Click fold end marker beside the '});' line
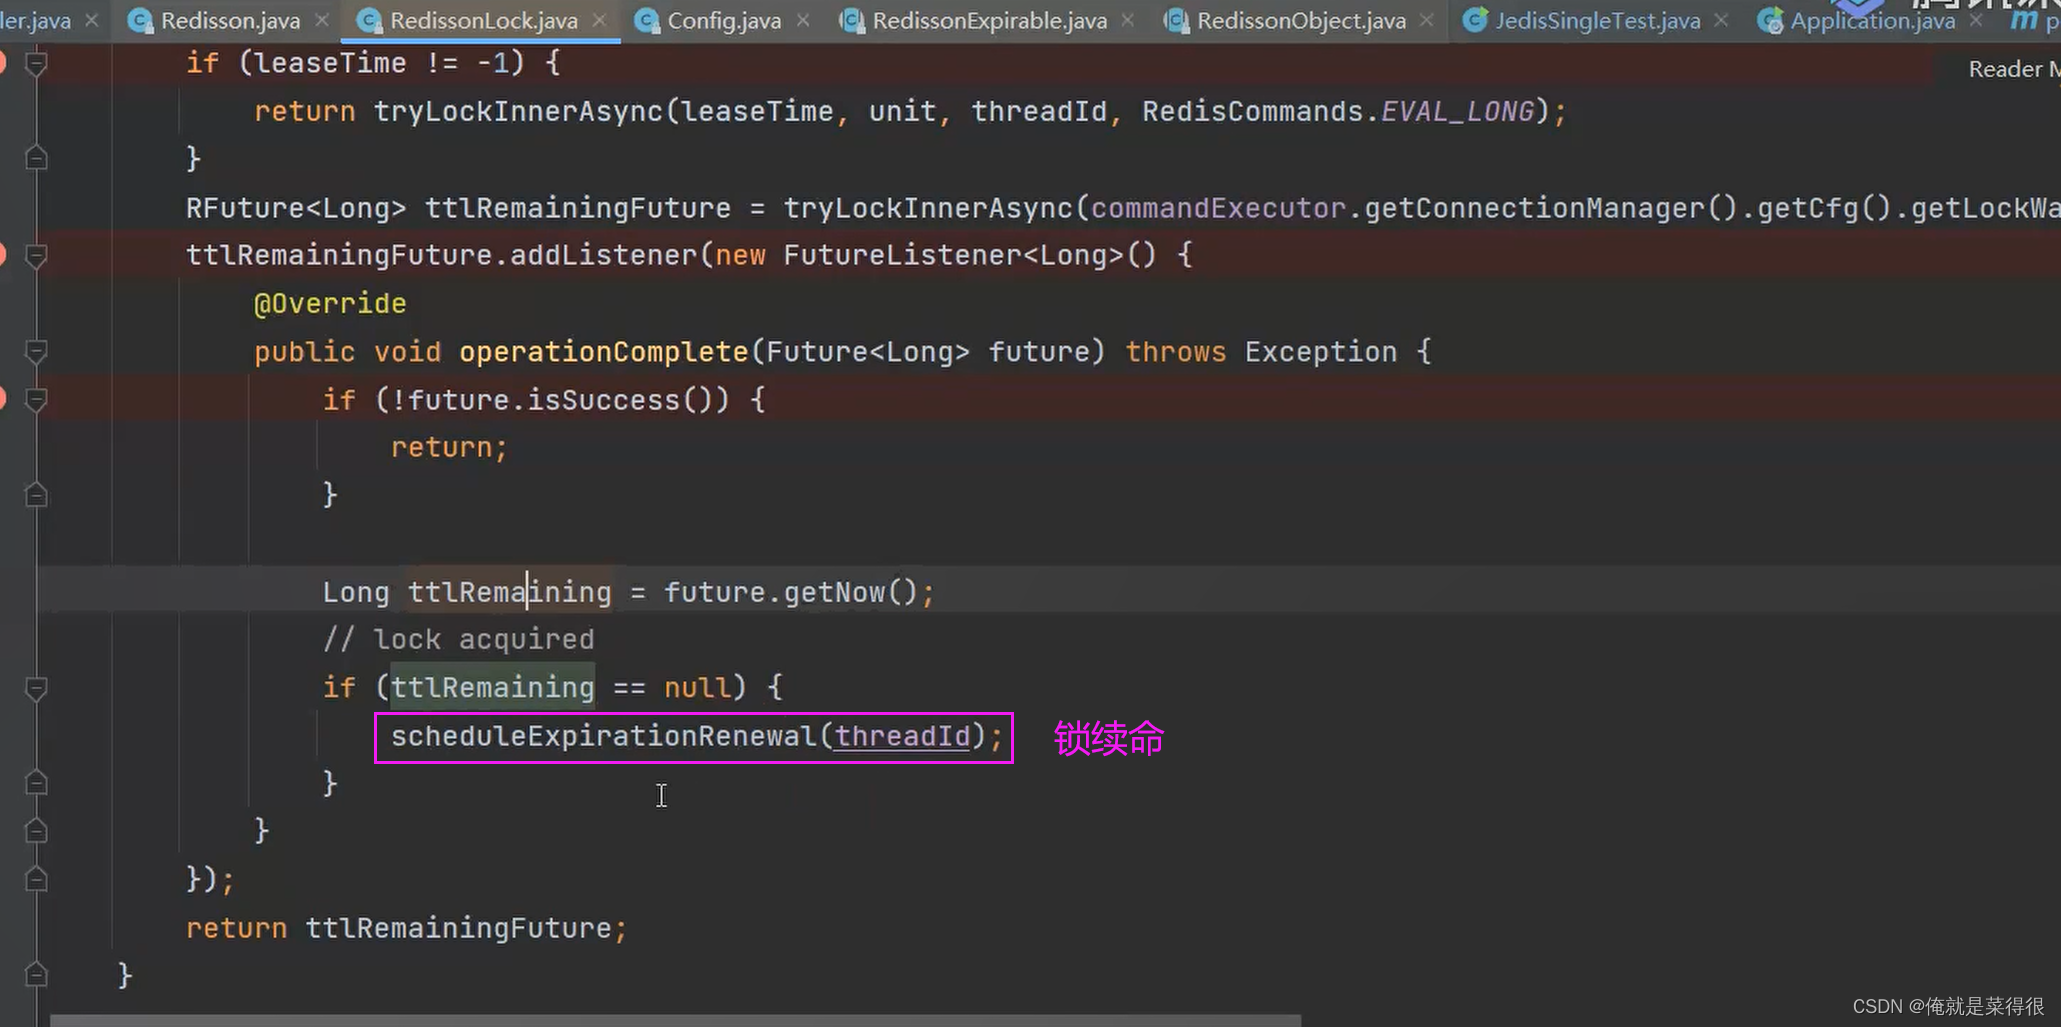The image size is (2061, 1027). pyautogui.click(x=36, y=879)
